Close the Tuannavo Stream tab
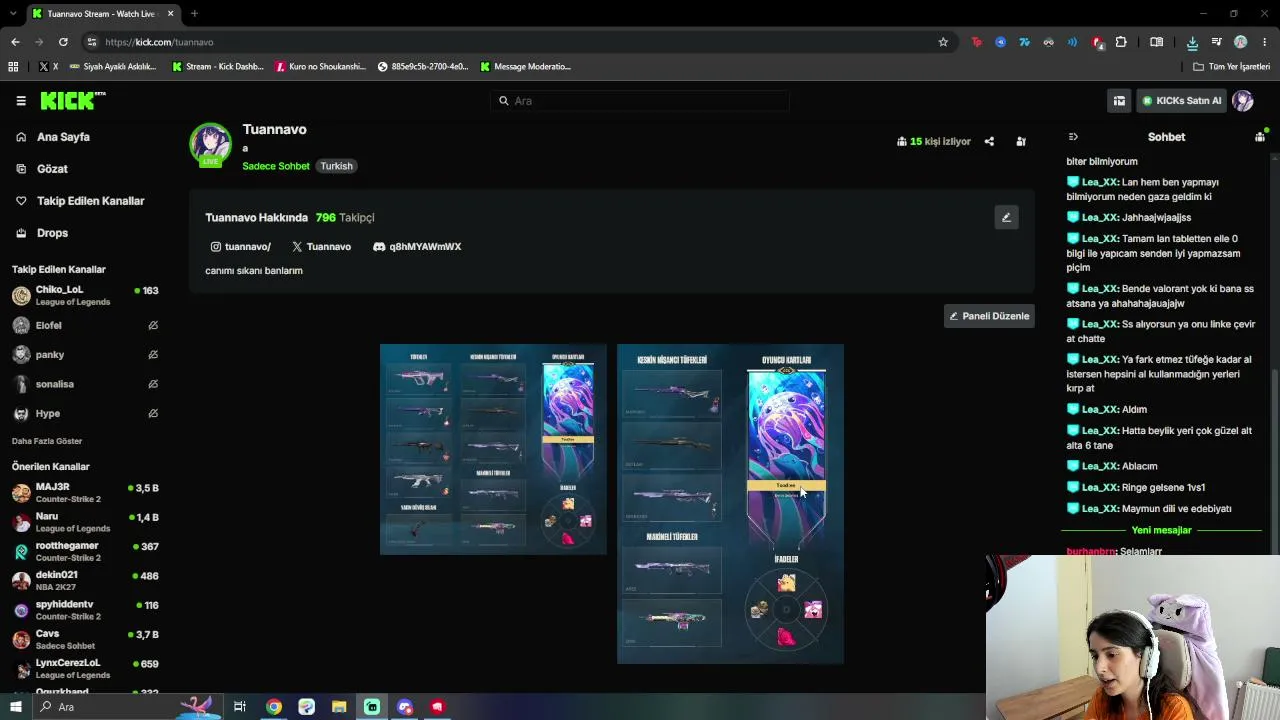Viewport: 1280px width, 720px height. point(170,14)
